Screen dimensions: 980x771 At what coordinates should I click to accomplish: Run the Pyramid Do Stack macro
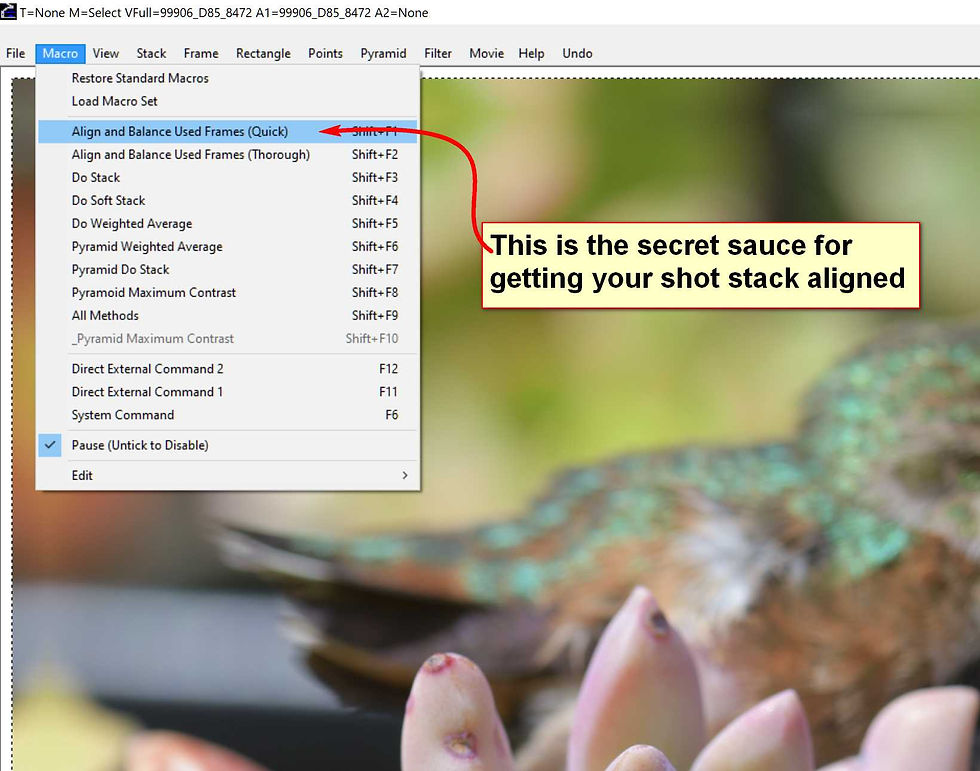coord(228,269)
